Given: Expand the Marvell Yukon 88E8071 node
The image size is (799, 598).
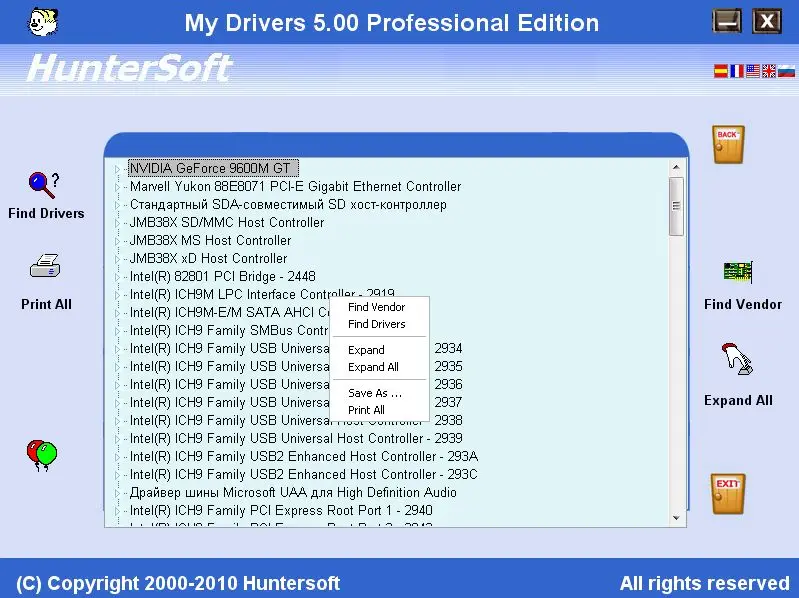Looking at the screenshot, I should coord(117,187).
